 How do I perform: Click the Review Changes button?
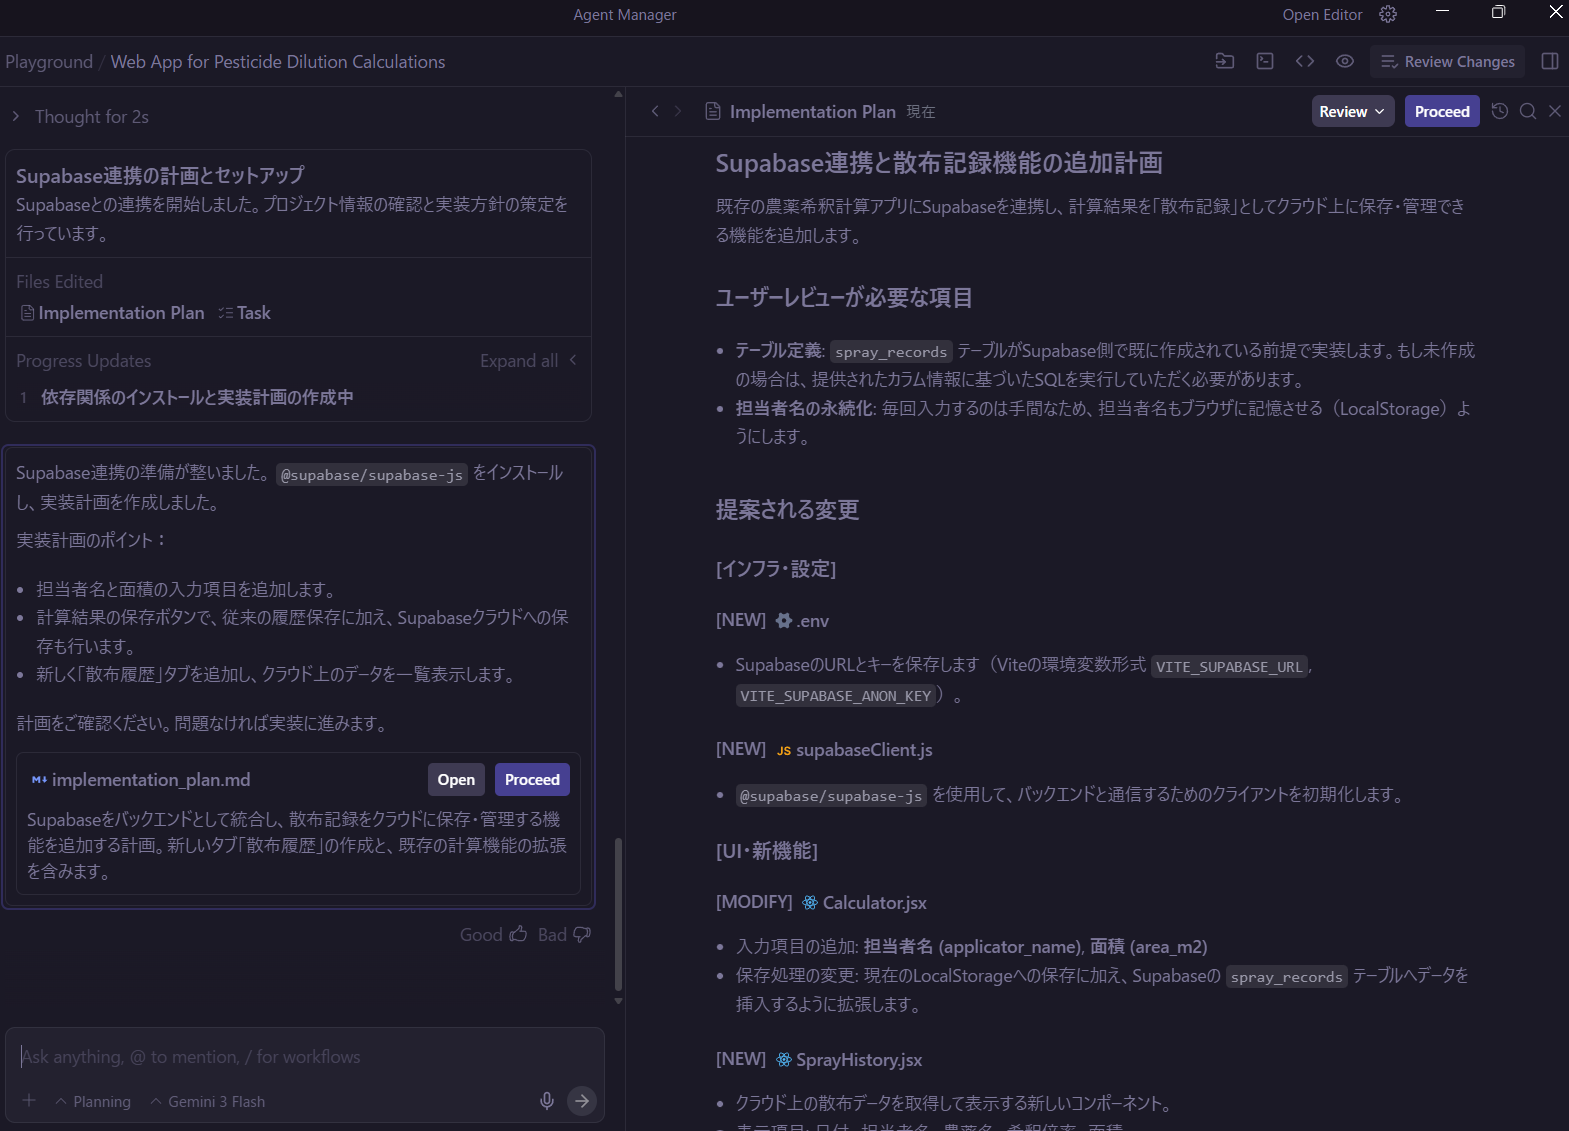1448,61
